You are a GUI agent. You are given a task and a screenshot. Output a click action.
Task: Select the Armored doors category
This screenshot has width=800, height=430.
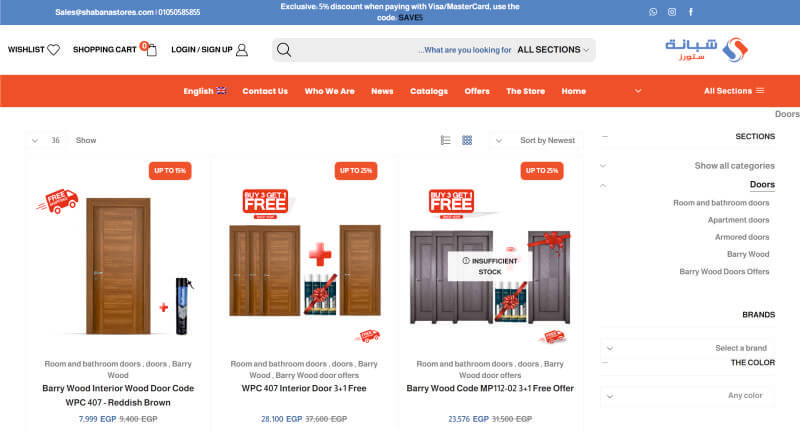(742, 237)
